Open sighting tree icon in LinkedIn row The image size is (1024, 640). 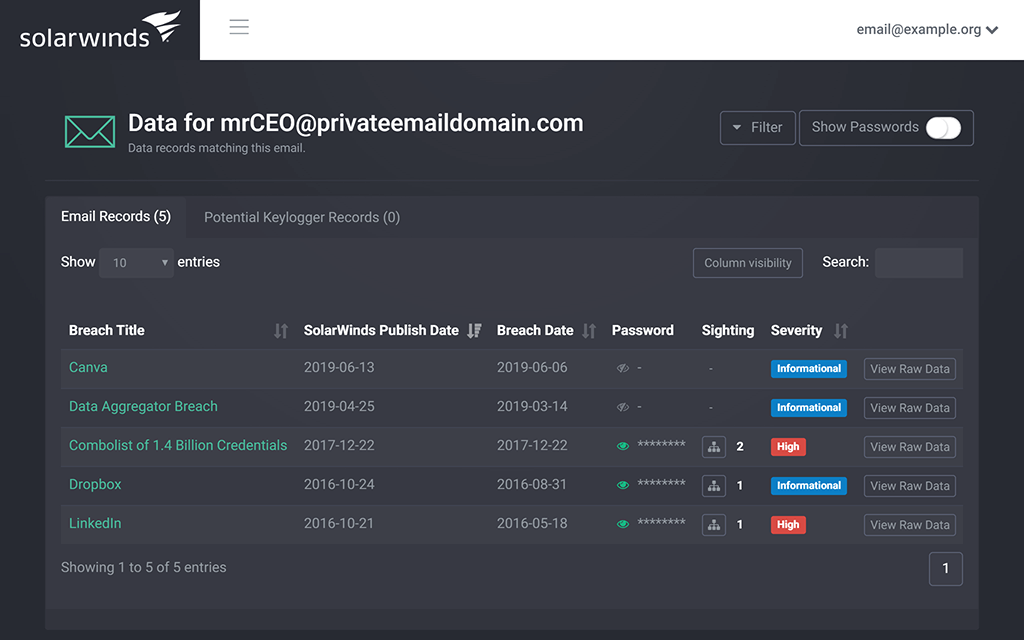(714, 525)
